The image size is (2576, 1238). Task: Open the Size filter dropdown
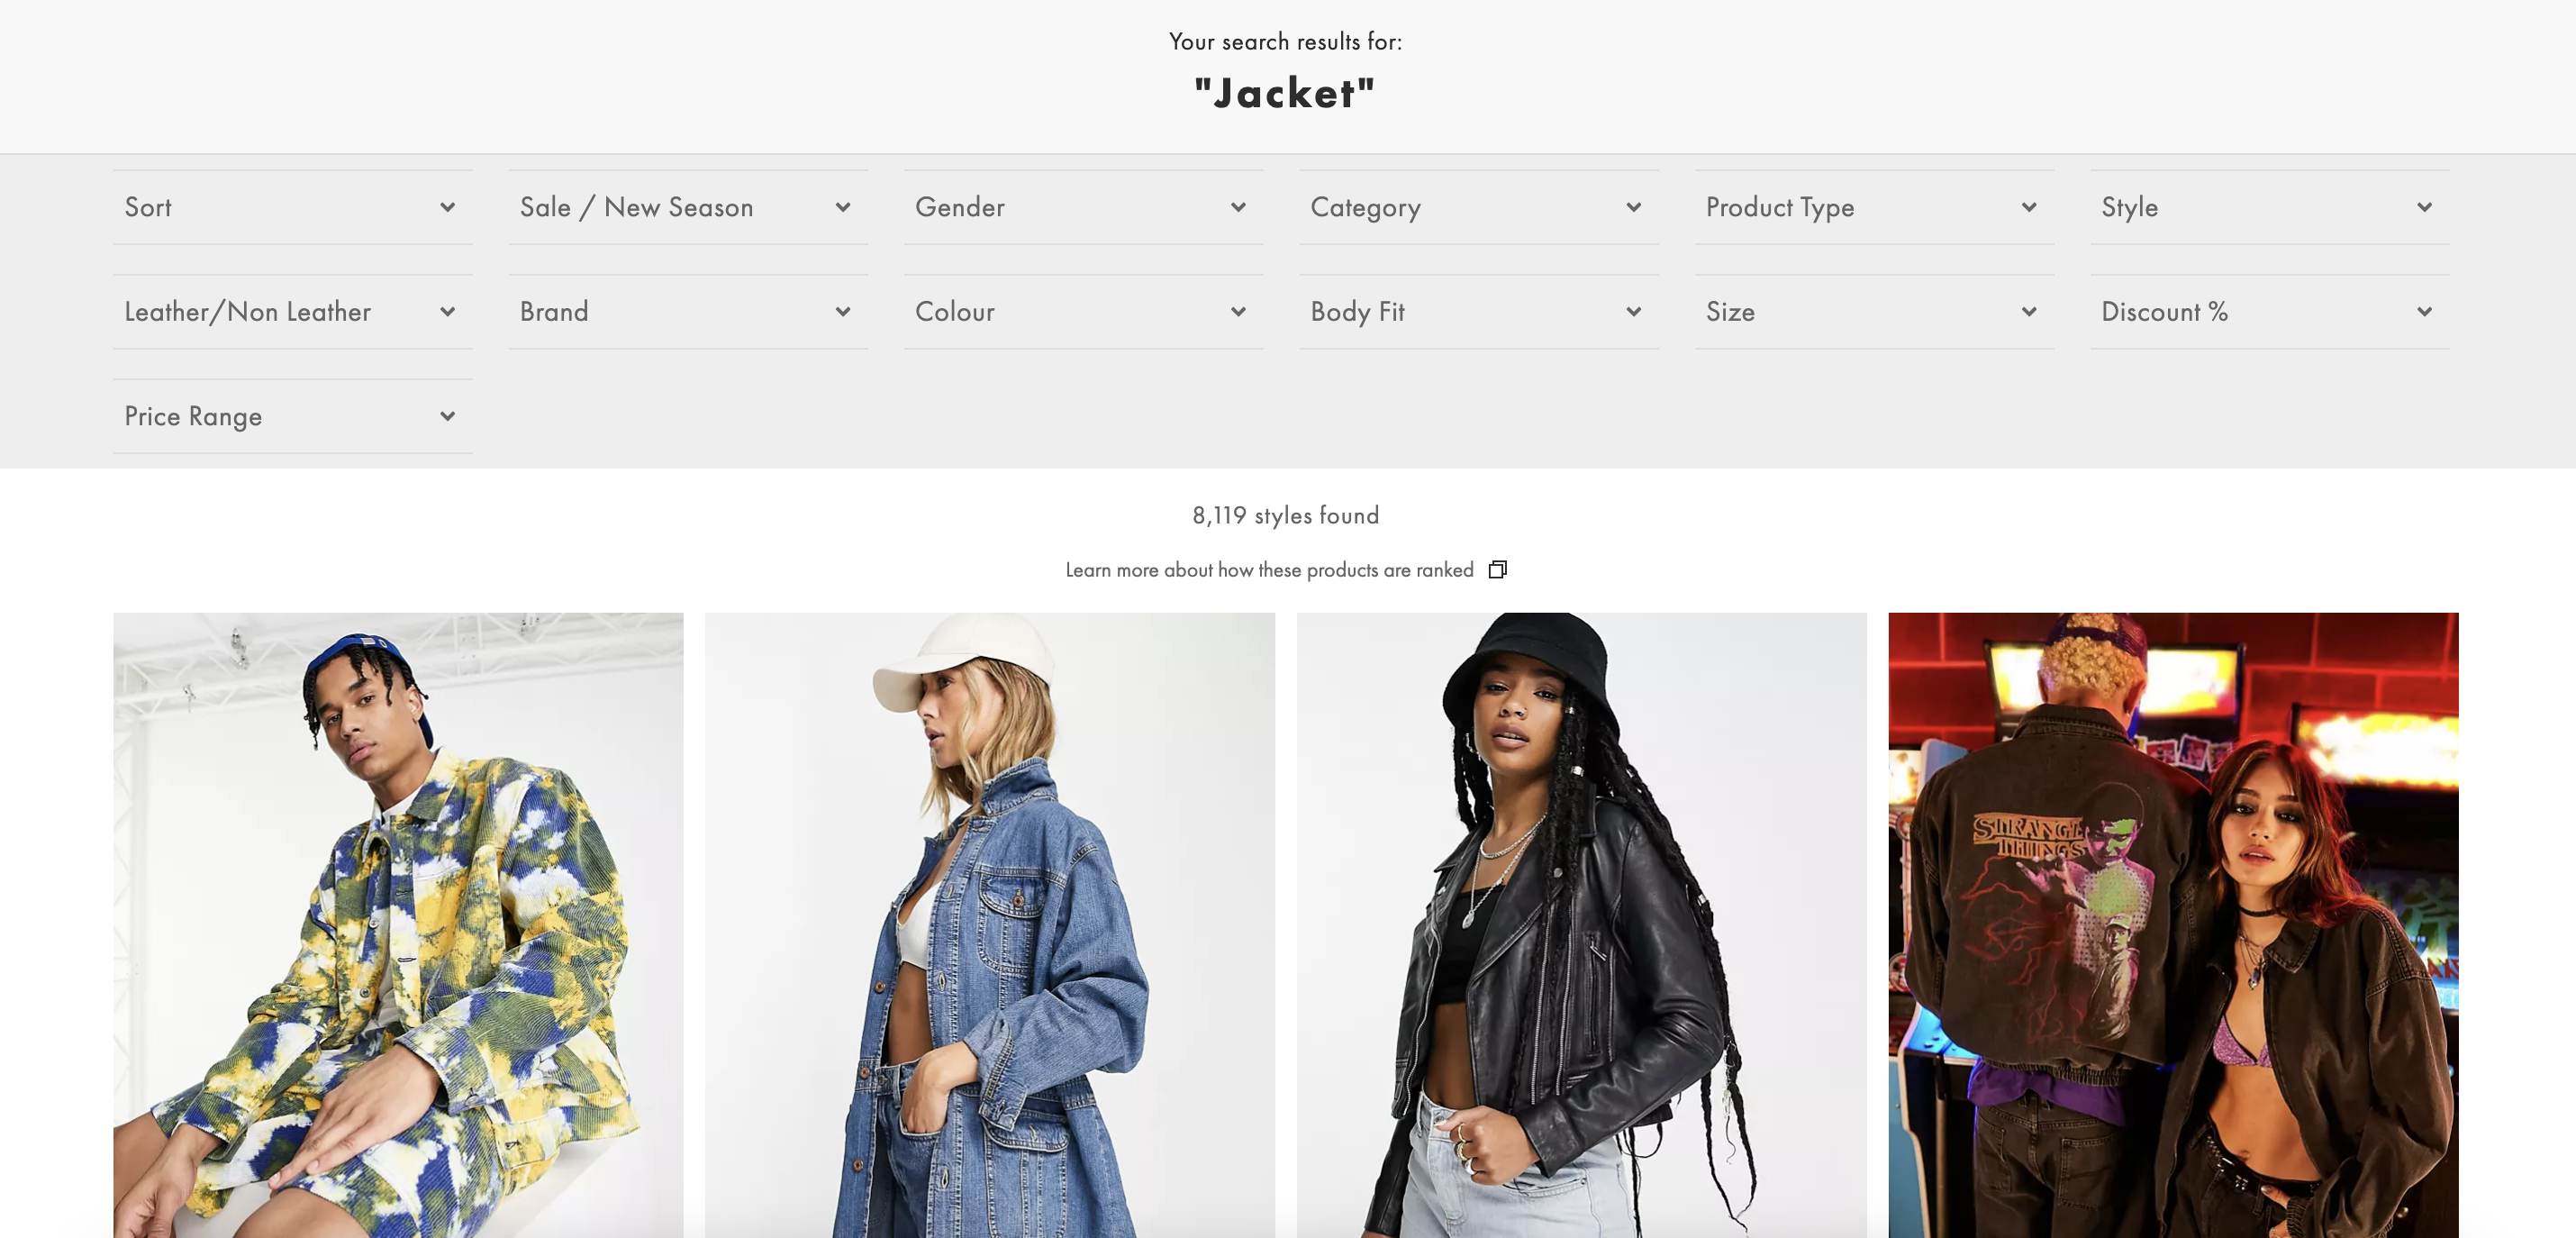click(1873, 311)
